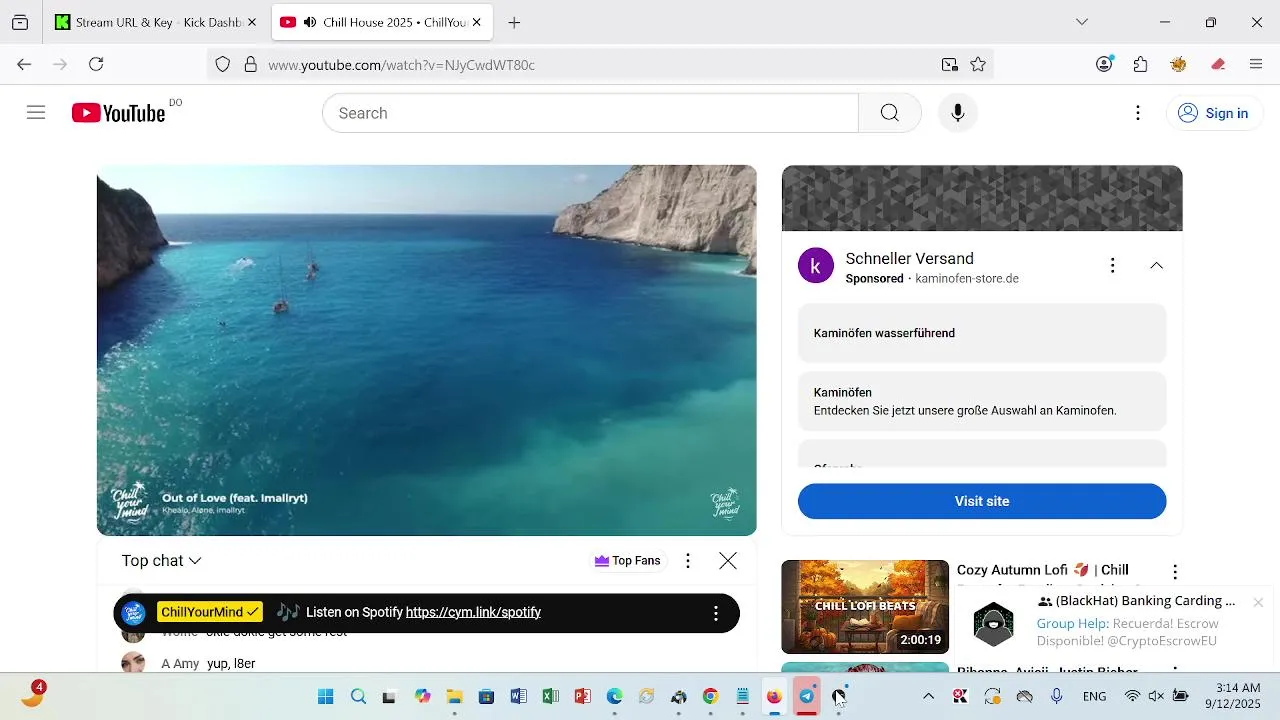Open cym.link/spotify link
The width and height of the screenshot is (1280, 720).
point(473,612)
